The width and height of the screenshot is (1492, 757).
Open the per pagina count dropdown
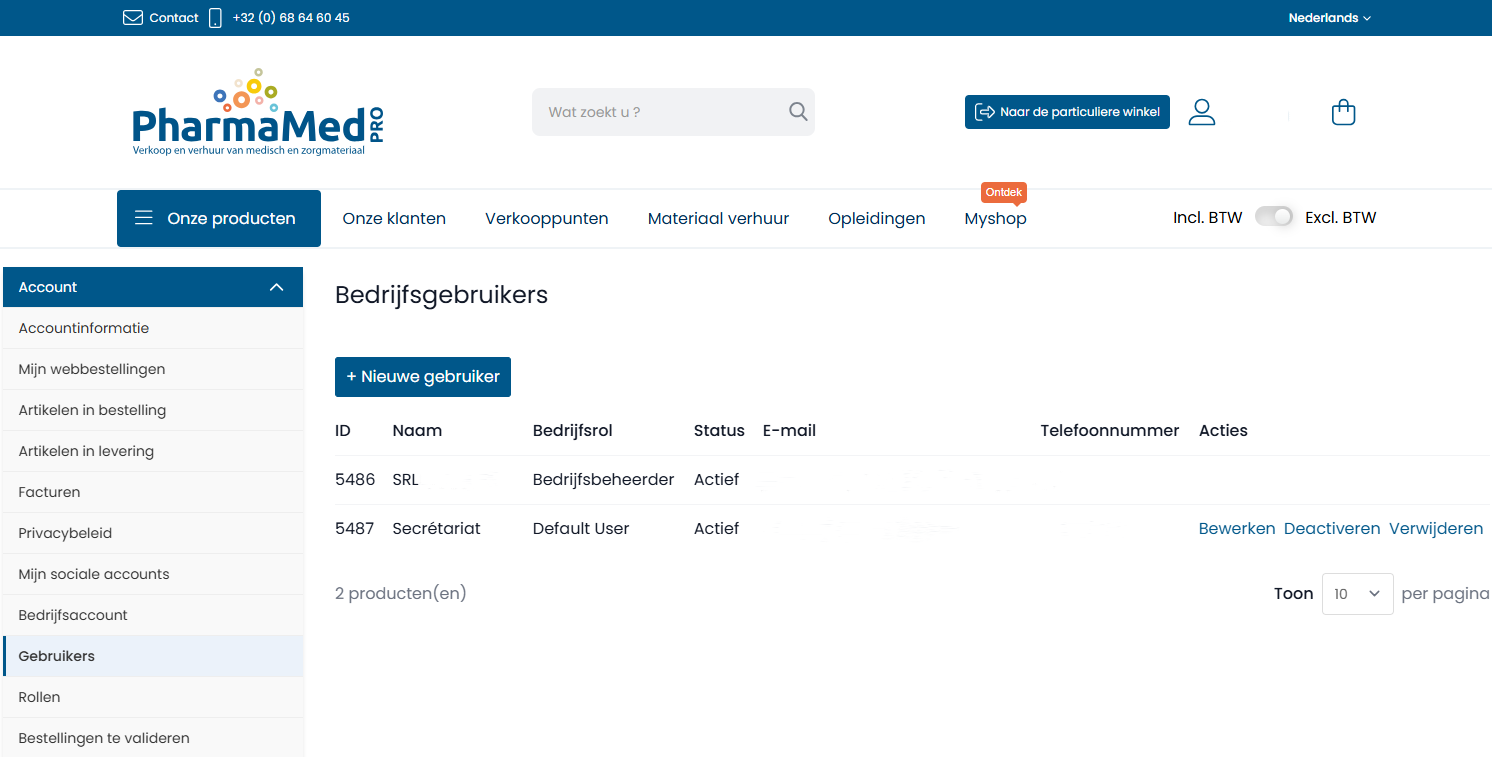[x=1357, y=594]
